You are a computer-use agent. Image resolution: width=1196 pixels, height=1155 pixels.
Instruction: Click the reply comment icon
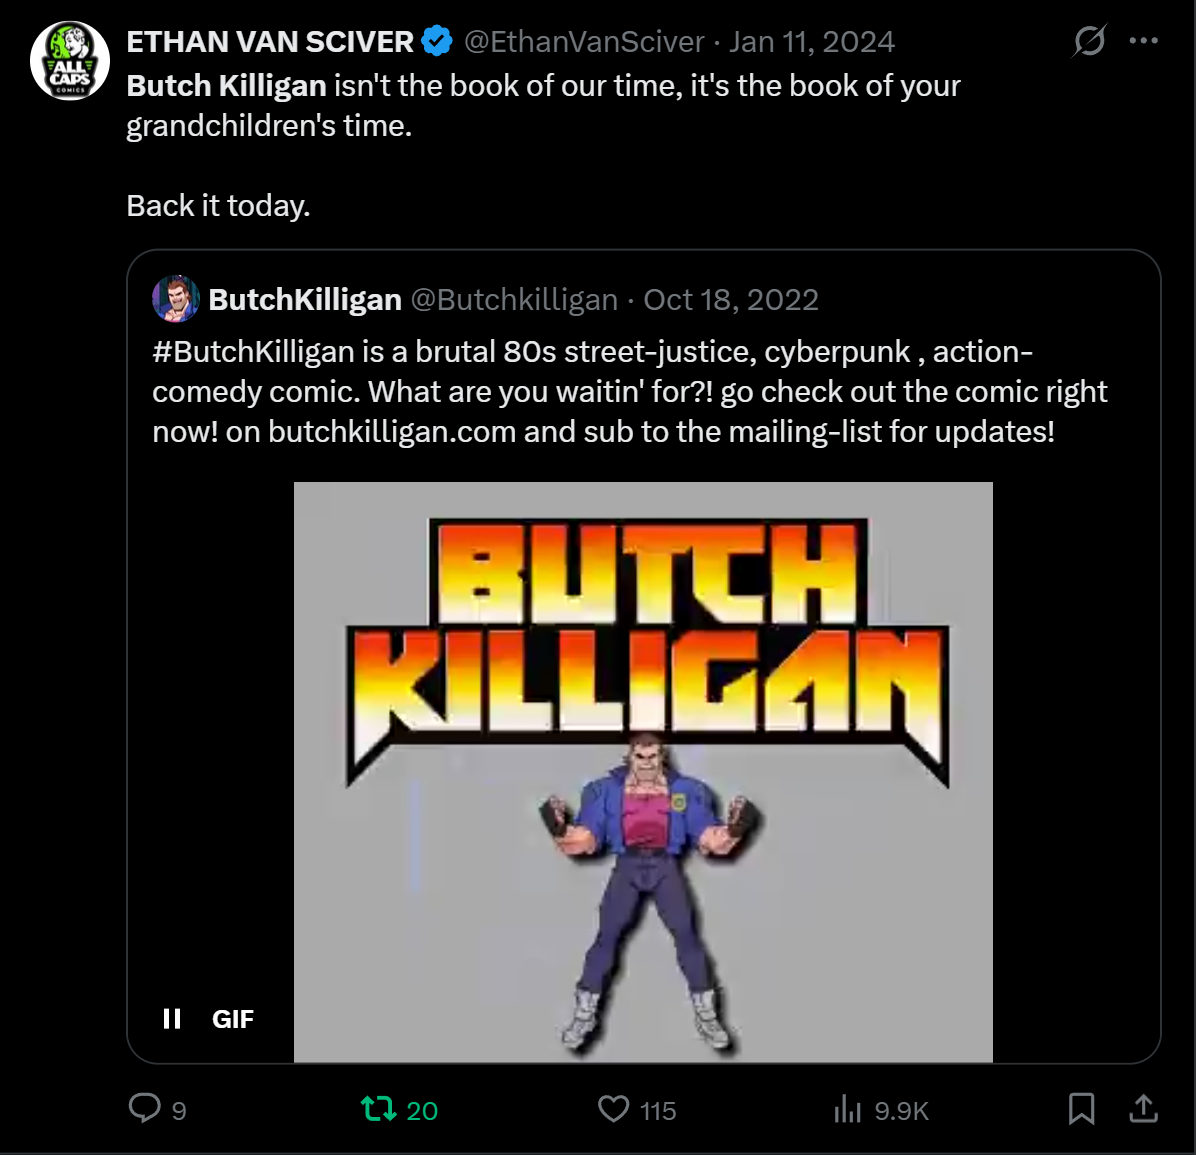[x=145, y=1108]
